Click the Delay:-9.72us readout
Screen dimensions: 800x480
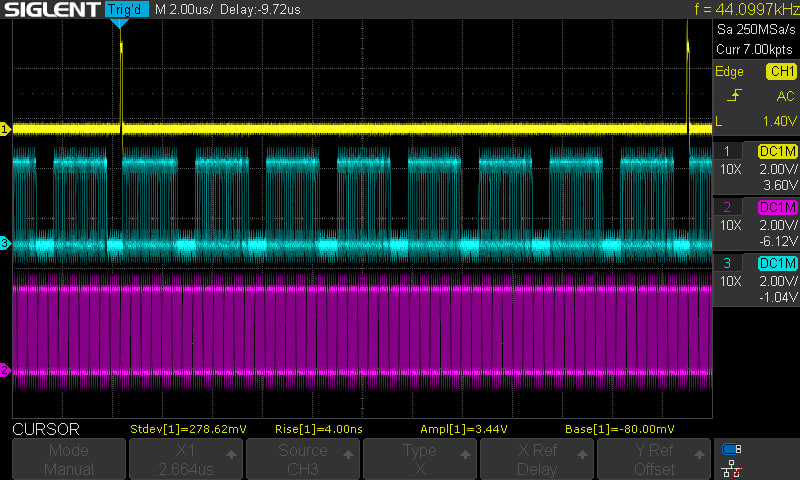pos(260,9)
